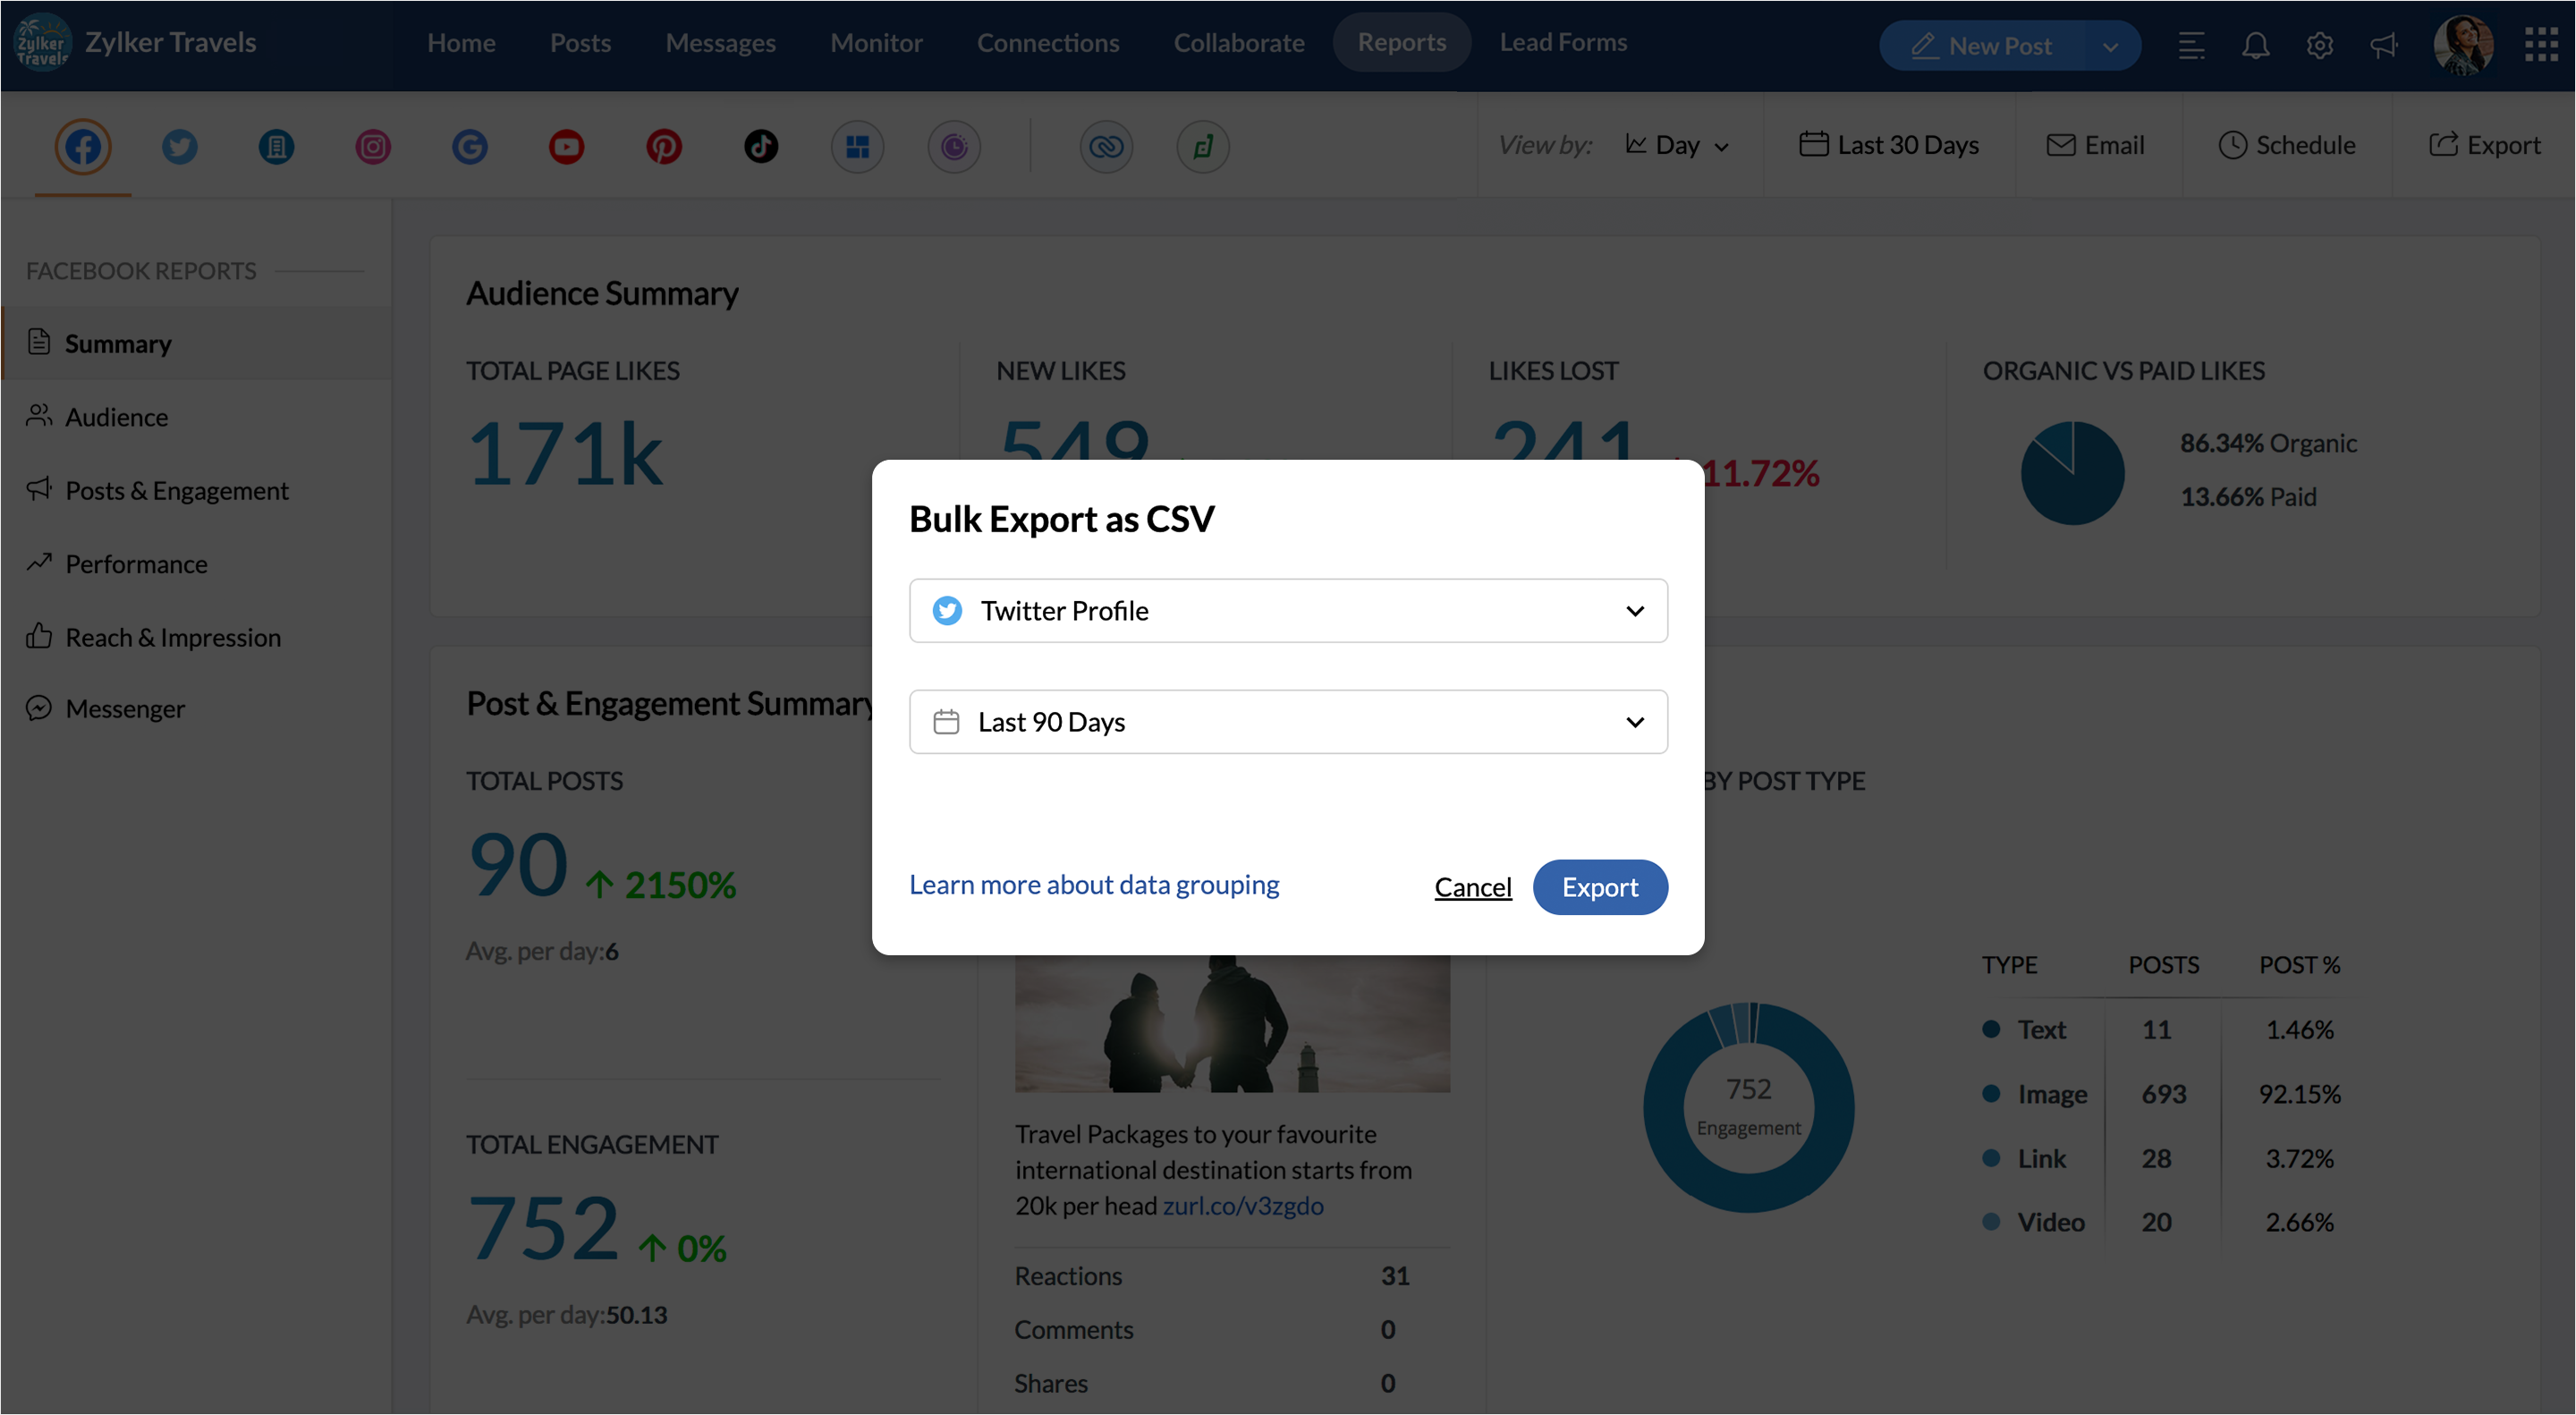Open the apps grid launcher
Viewport: 2576px width, 1415px height.
tap(2541, 44)
